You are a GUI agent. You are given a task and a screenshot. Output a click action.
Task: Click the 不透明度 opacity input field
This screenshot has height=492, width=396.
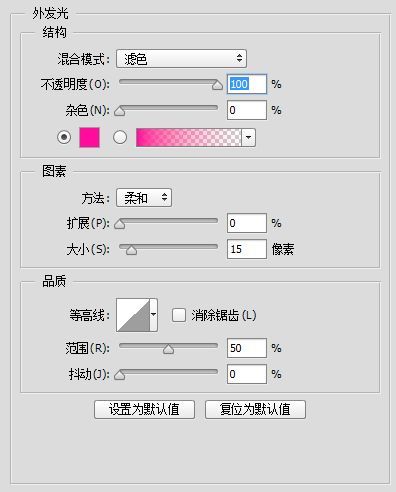[247, 84]
